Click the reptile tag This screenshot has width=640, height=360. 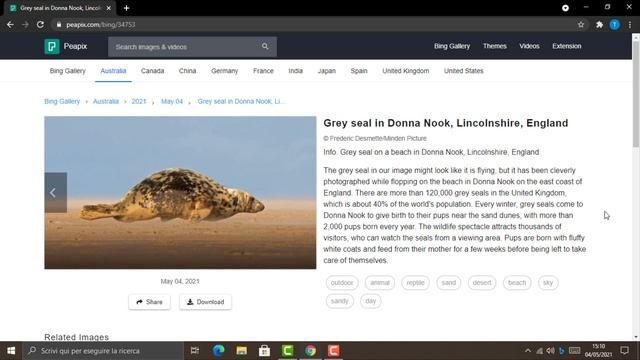416,282
